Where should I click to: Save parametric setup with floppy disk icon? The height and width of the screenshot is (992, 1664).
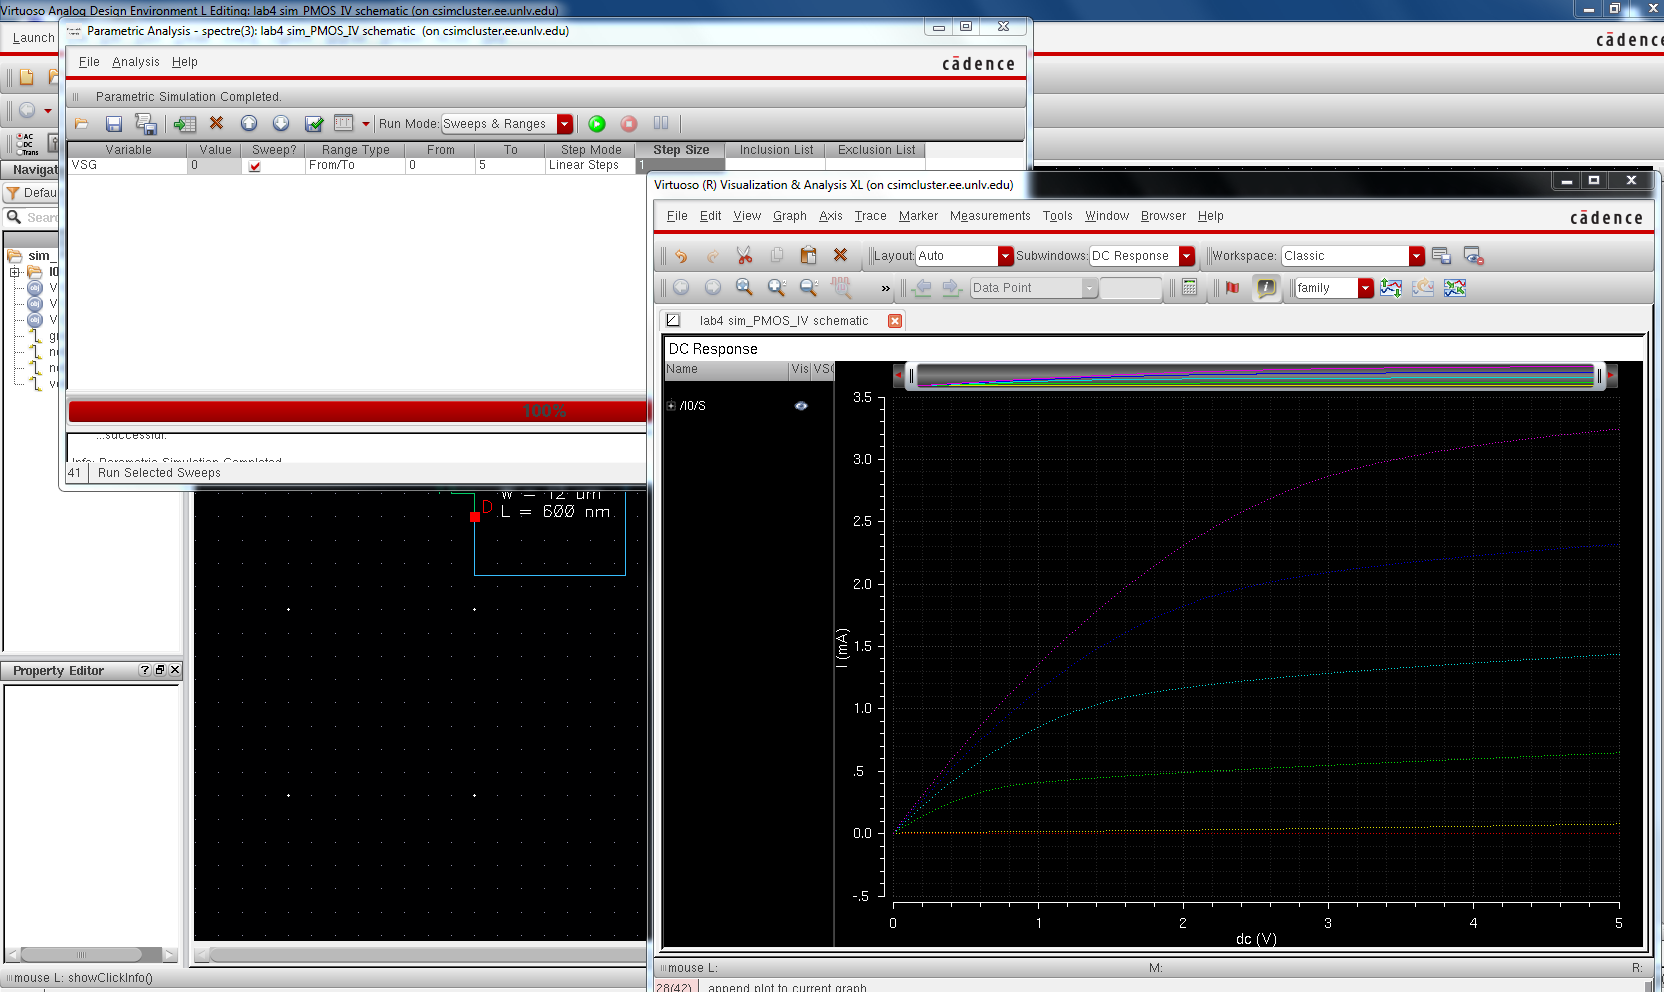[x=114, y=124]
